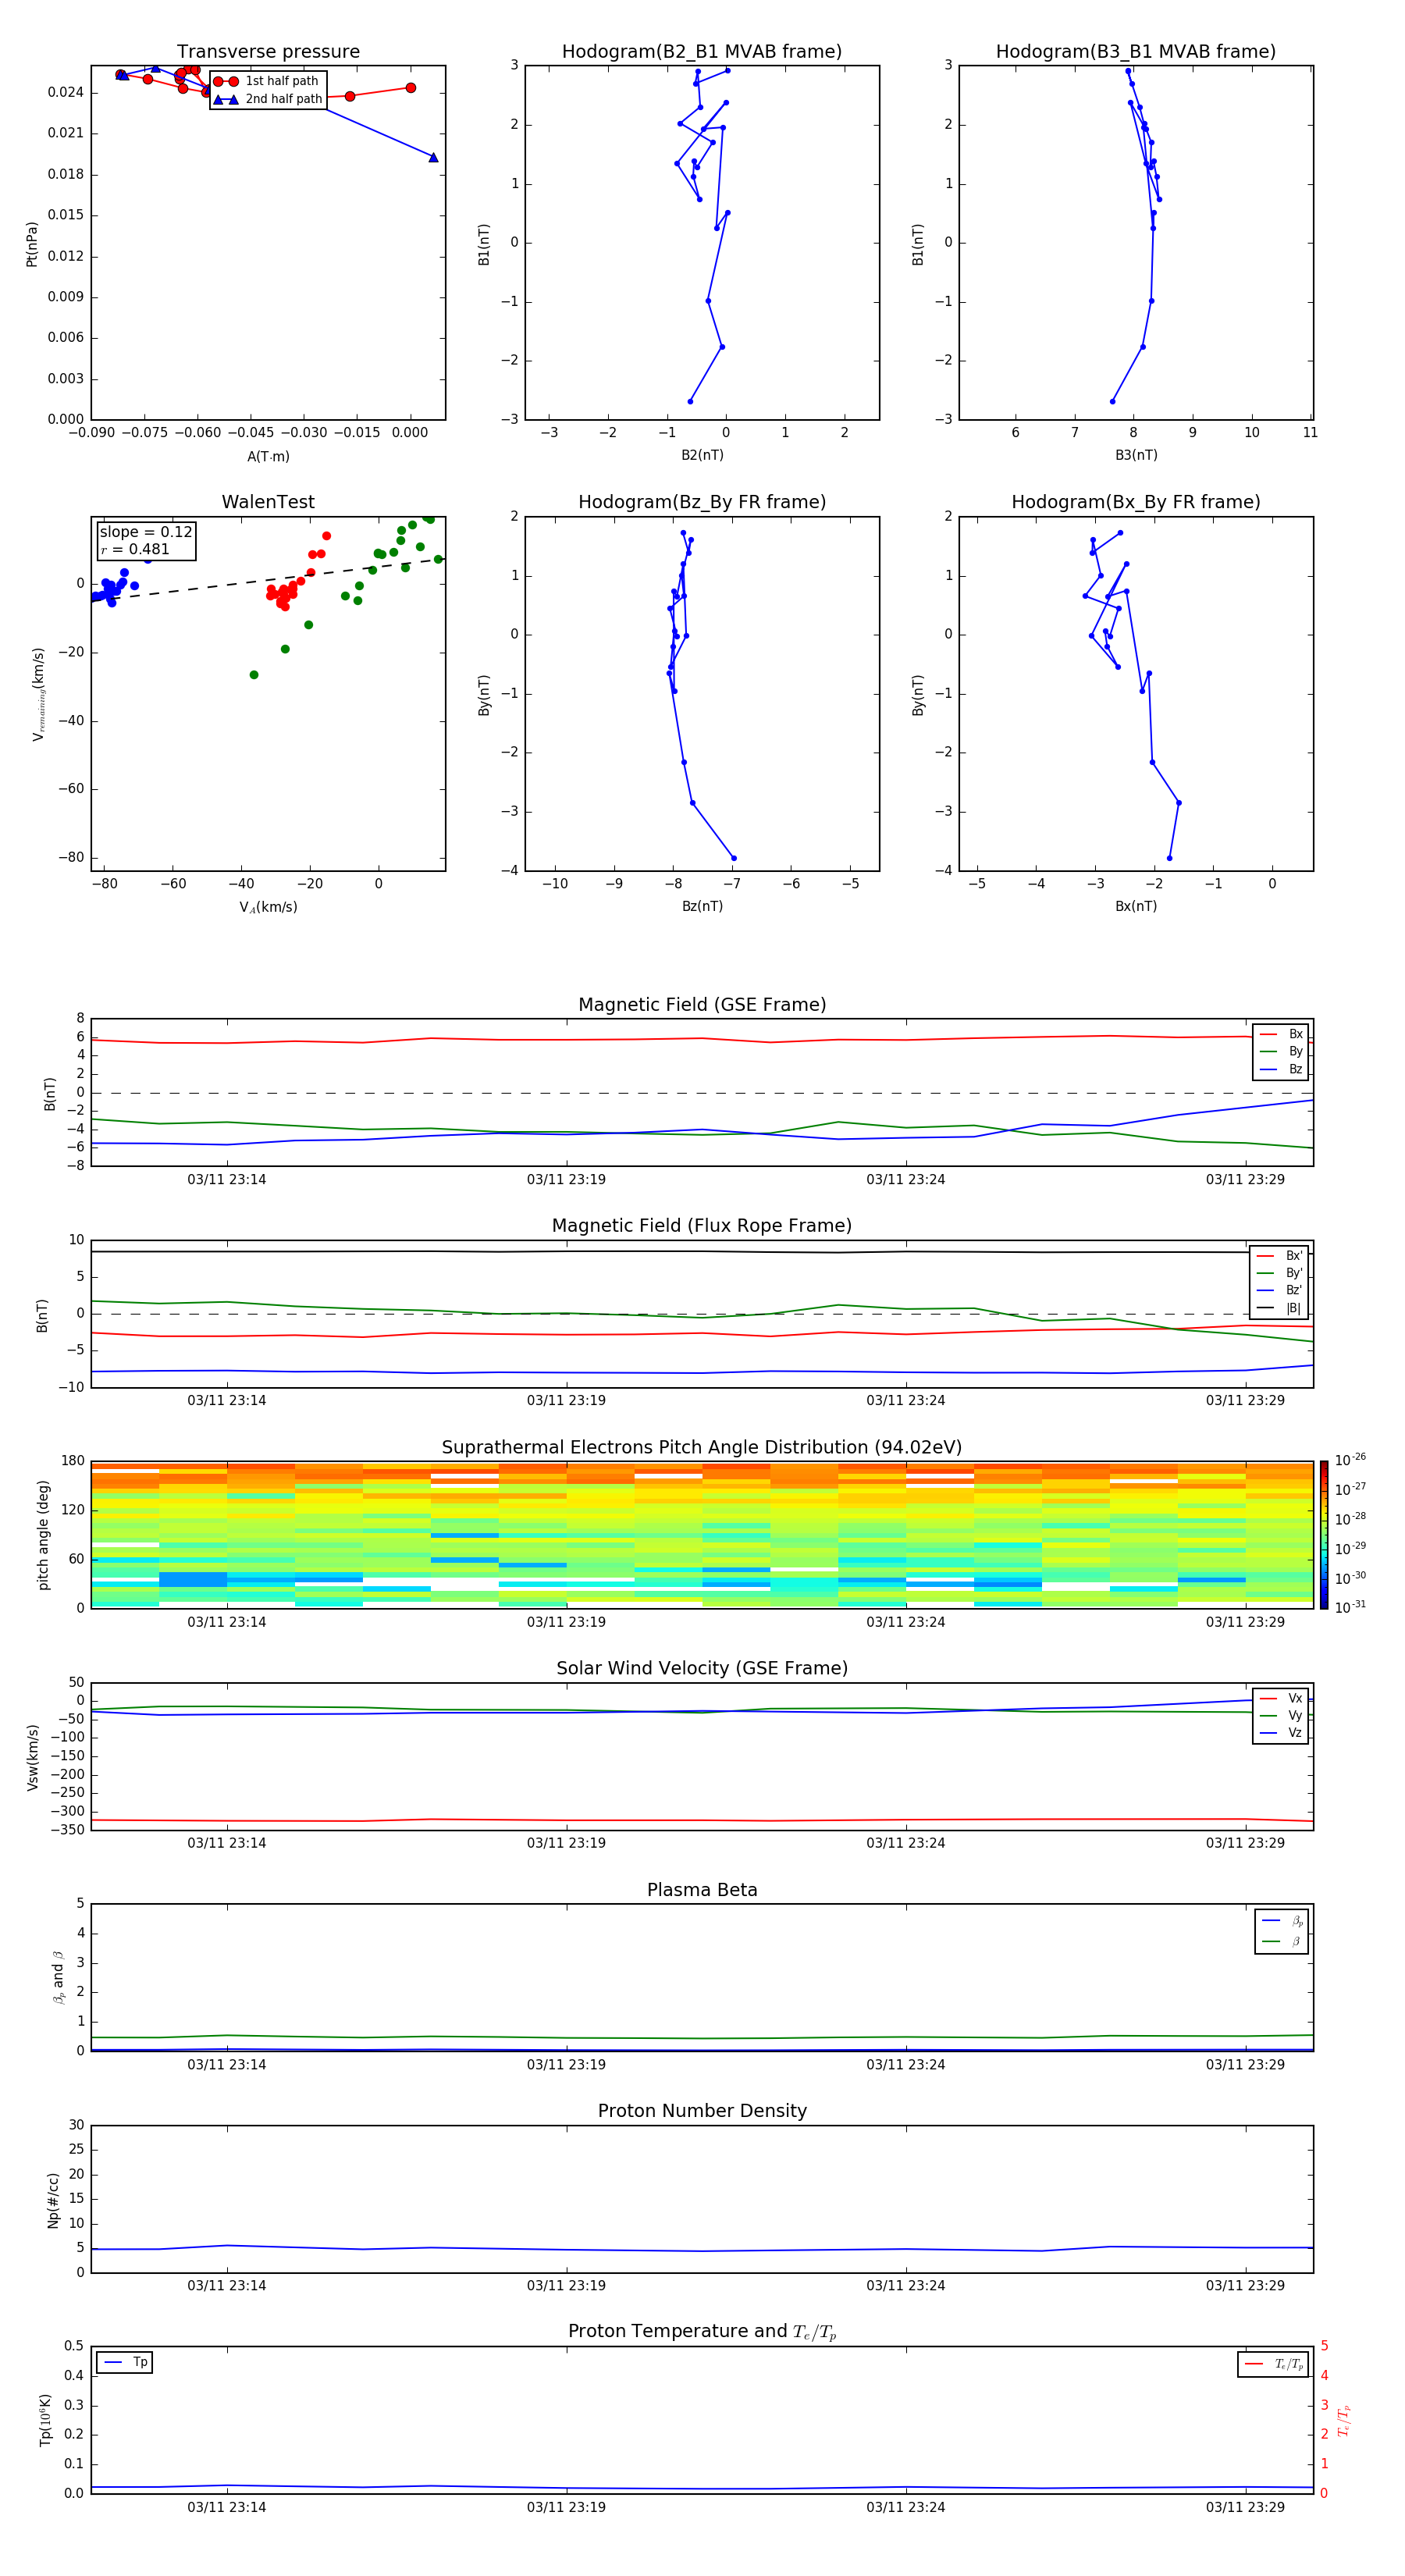The width and height of the screenshot is (1405, 2576).
Task: Click the 'Bx' entry in GSE legend
Action: coord(1281,1034)
